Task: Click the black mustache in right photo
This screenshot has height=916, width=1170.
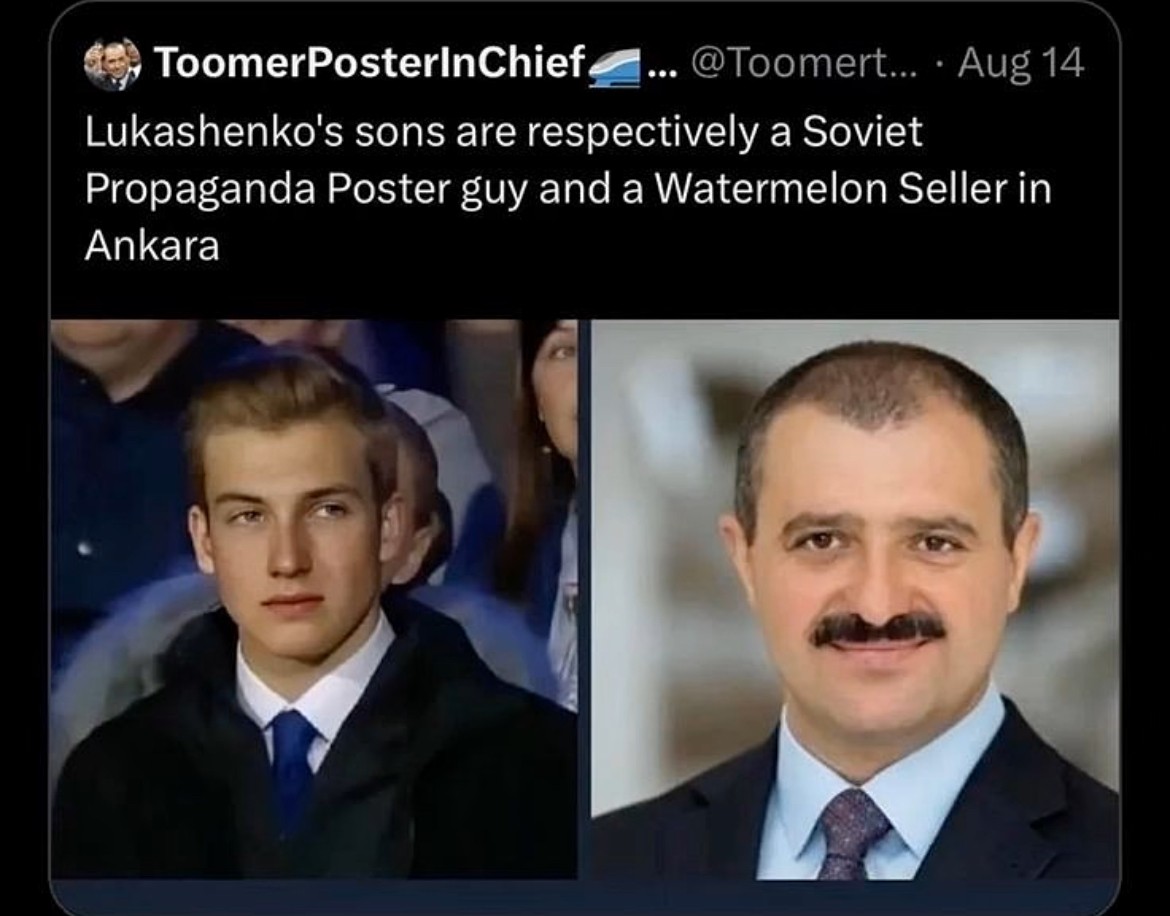Action: (878, 630)
